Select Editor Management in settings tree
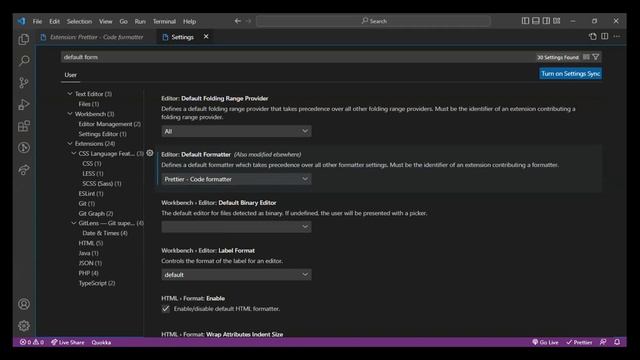Screen dimensions: 640x360 109,124
